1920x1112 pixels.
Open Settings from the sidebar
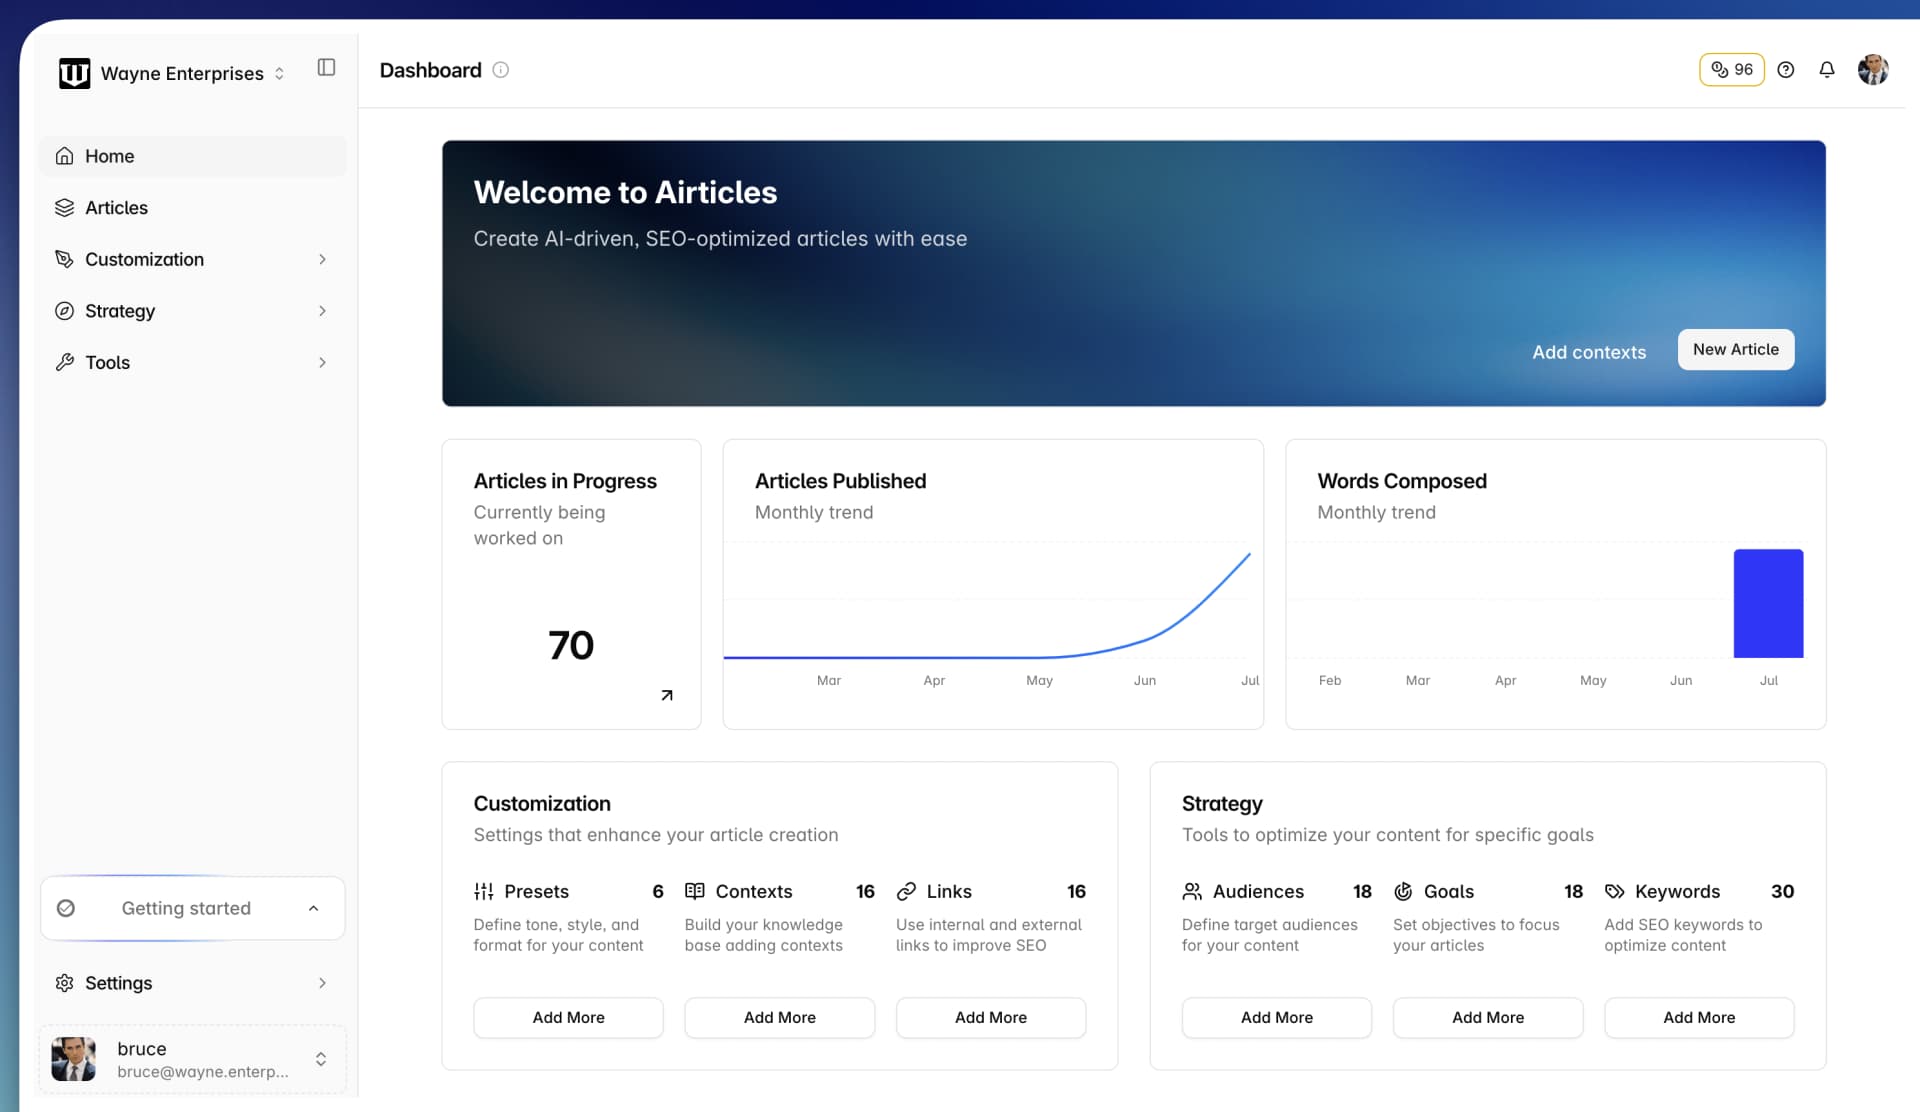click(118, 983)
